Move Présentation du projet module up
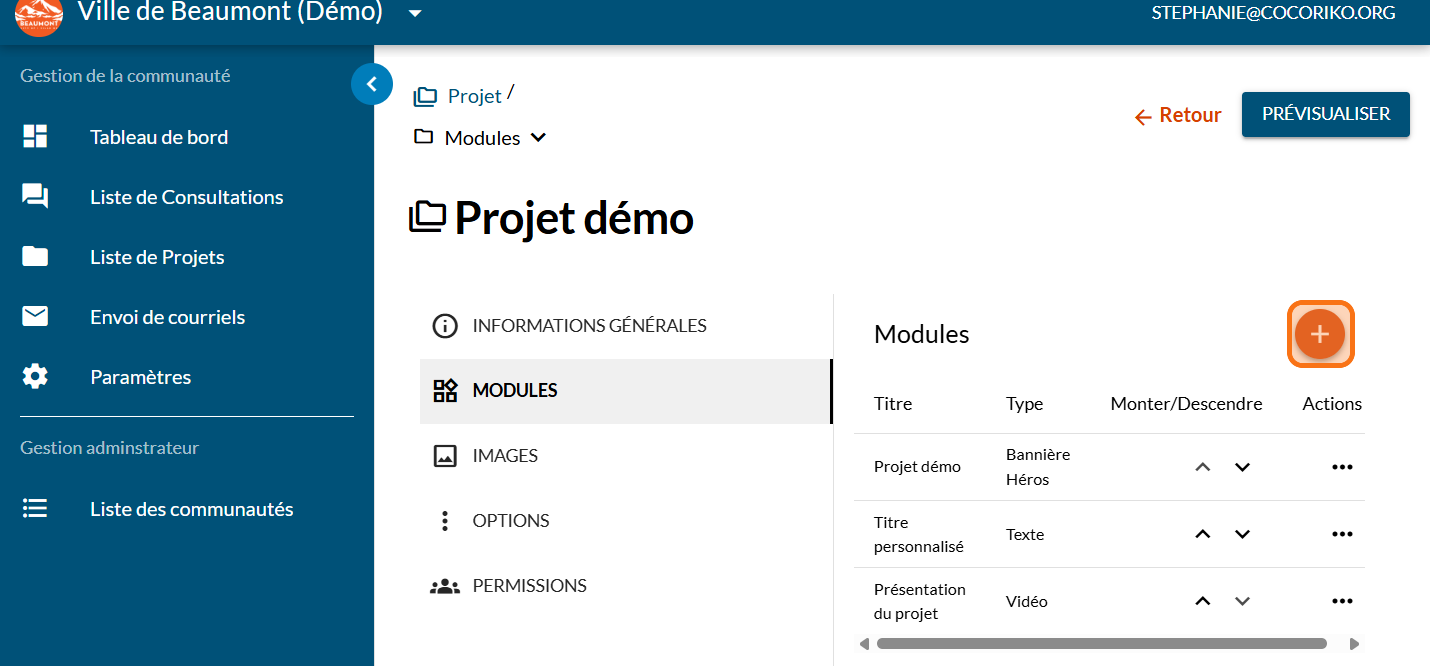The width and height of the screenshot is (1430, 666). tap(1203, 601)
